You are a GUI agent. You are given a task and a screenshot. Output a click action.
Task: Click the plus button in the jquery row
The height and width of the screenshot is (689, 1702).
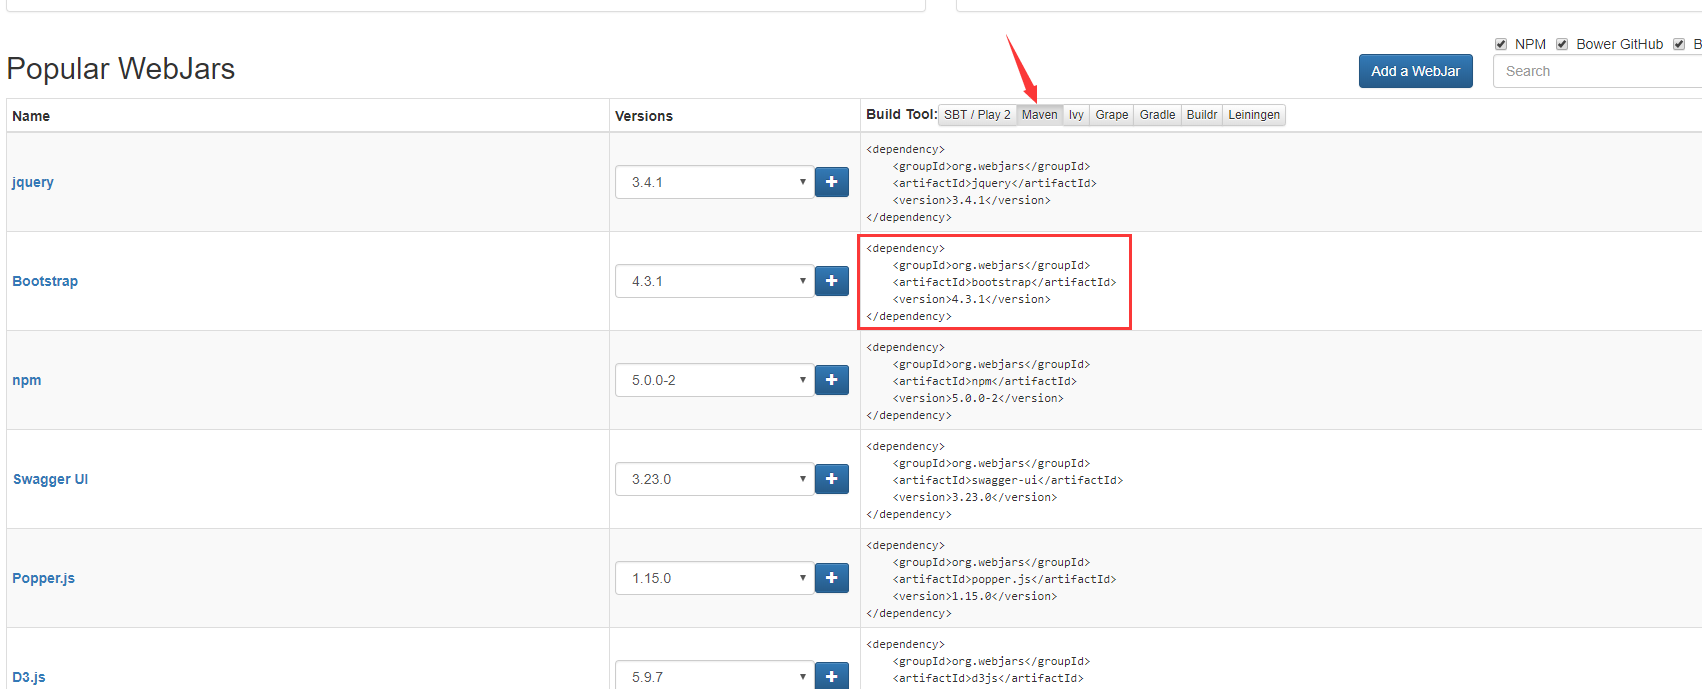(831, 182)
